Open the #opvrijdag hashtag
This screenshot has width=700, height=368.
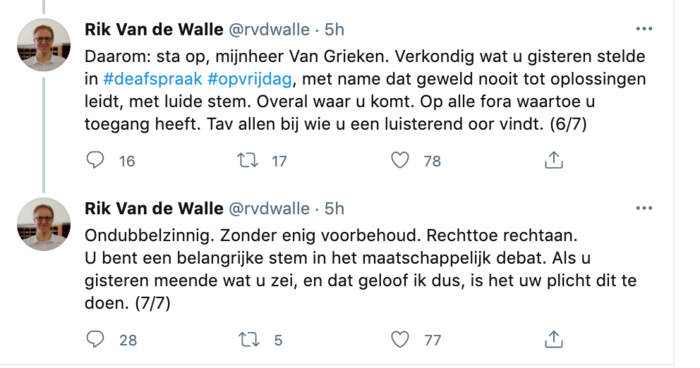tap(250, 79)
